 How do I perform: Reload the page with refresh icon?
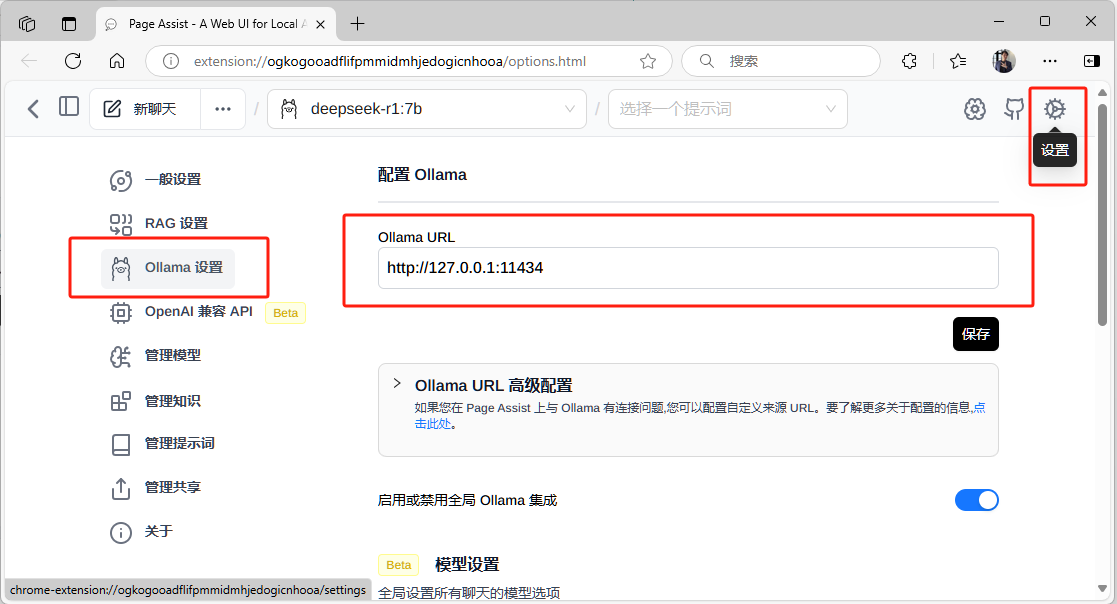[x=73, y=61]
